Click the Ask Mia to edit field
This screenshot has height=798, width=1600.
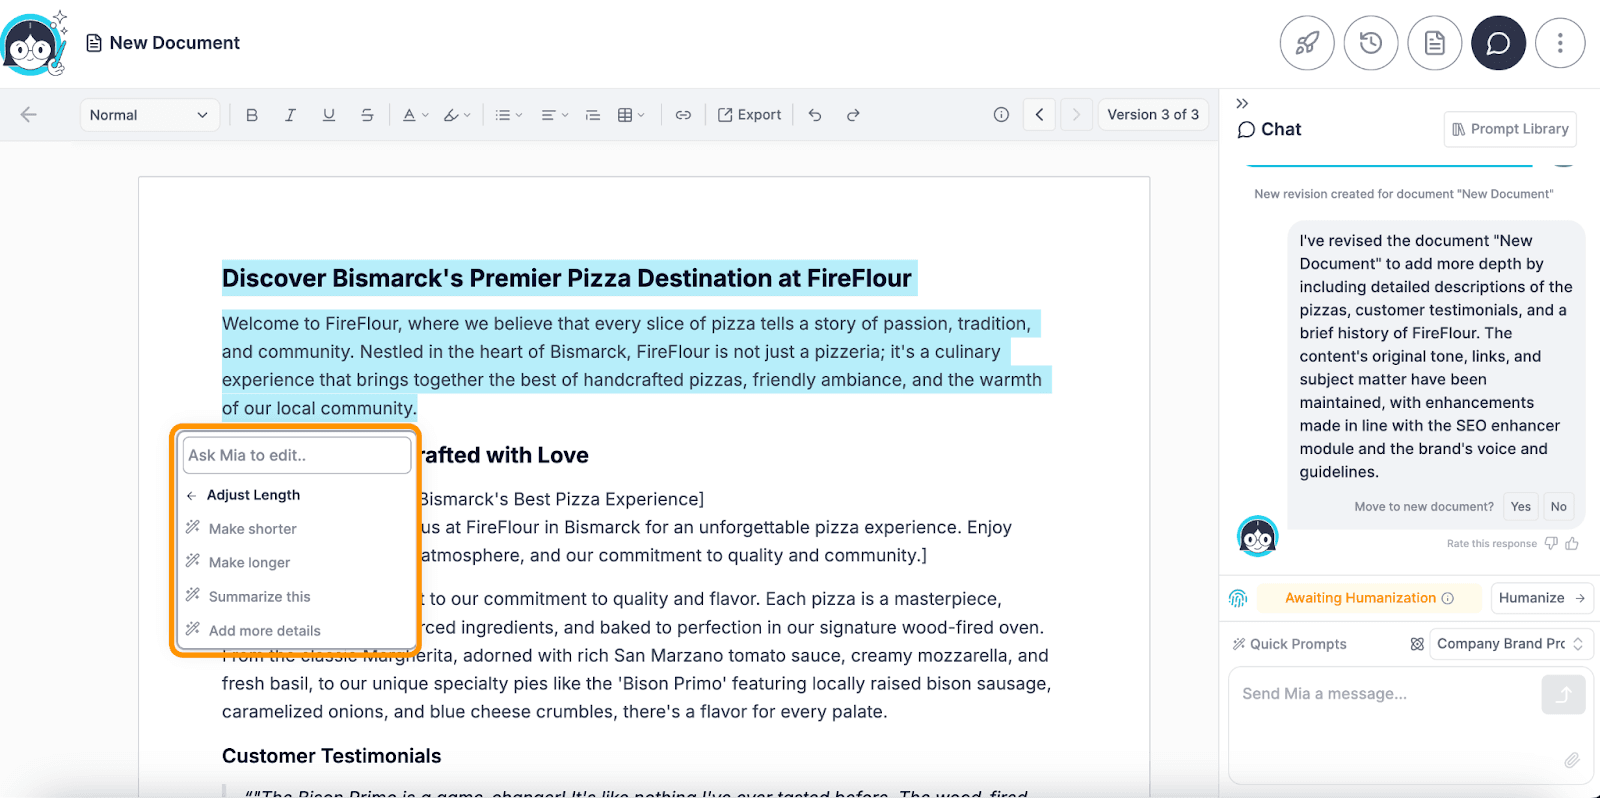point(297,455)
